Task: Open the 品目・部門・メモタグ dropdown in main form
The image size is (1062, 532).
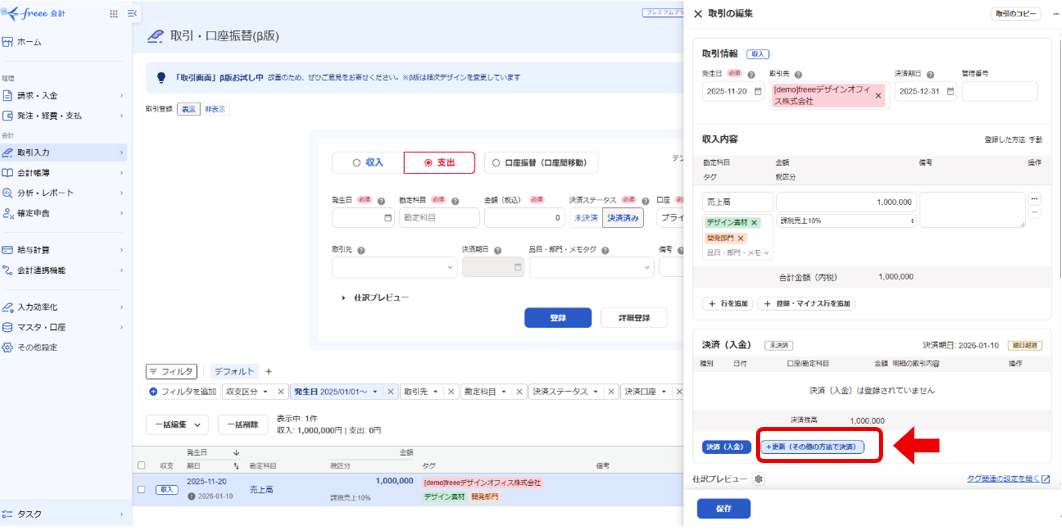Action: [x=591, y=267]
